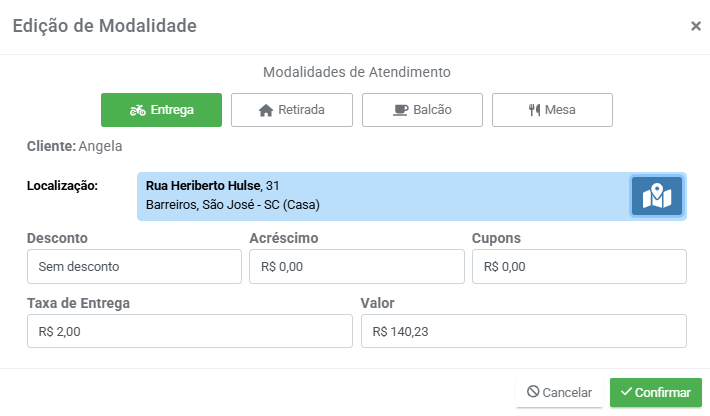The image size is (710, 416).
Task: Click the client name Angela
Action: pyautogui.click(x=100, y=146)
